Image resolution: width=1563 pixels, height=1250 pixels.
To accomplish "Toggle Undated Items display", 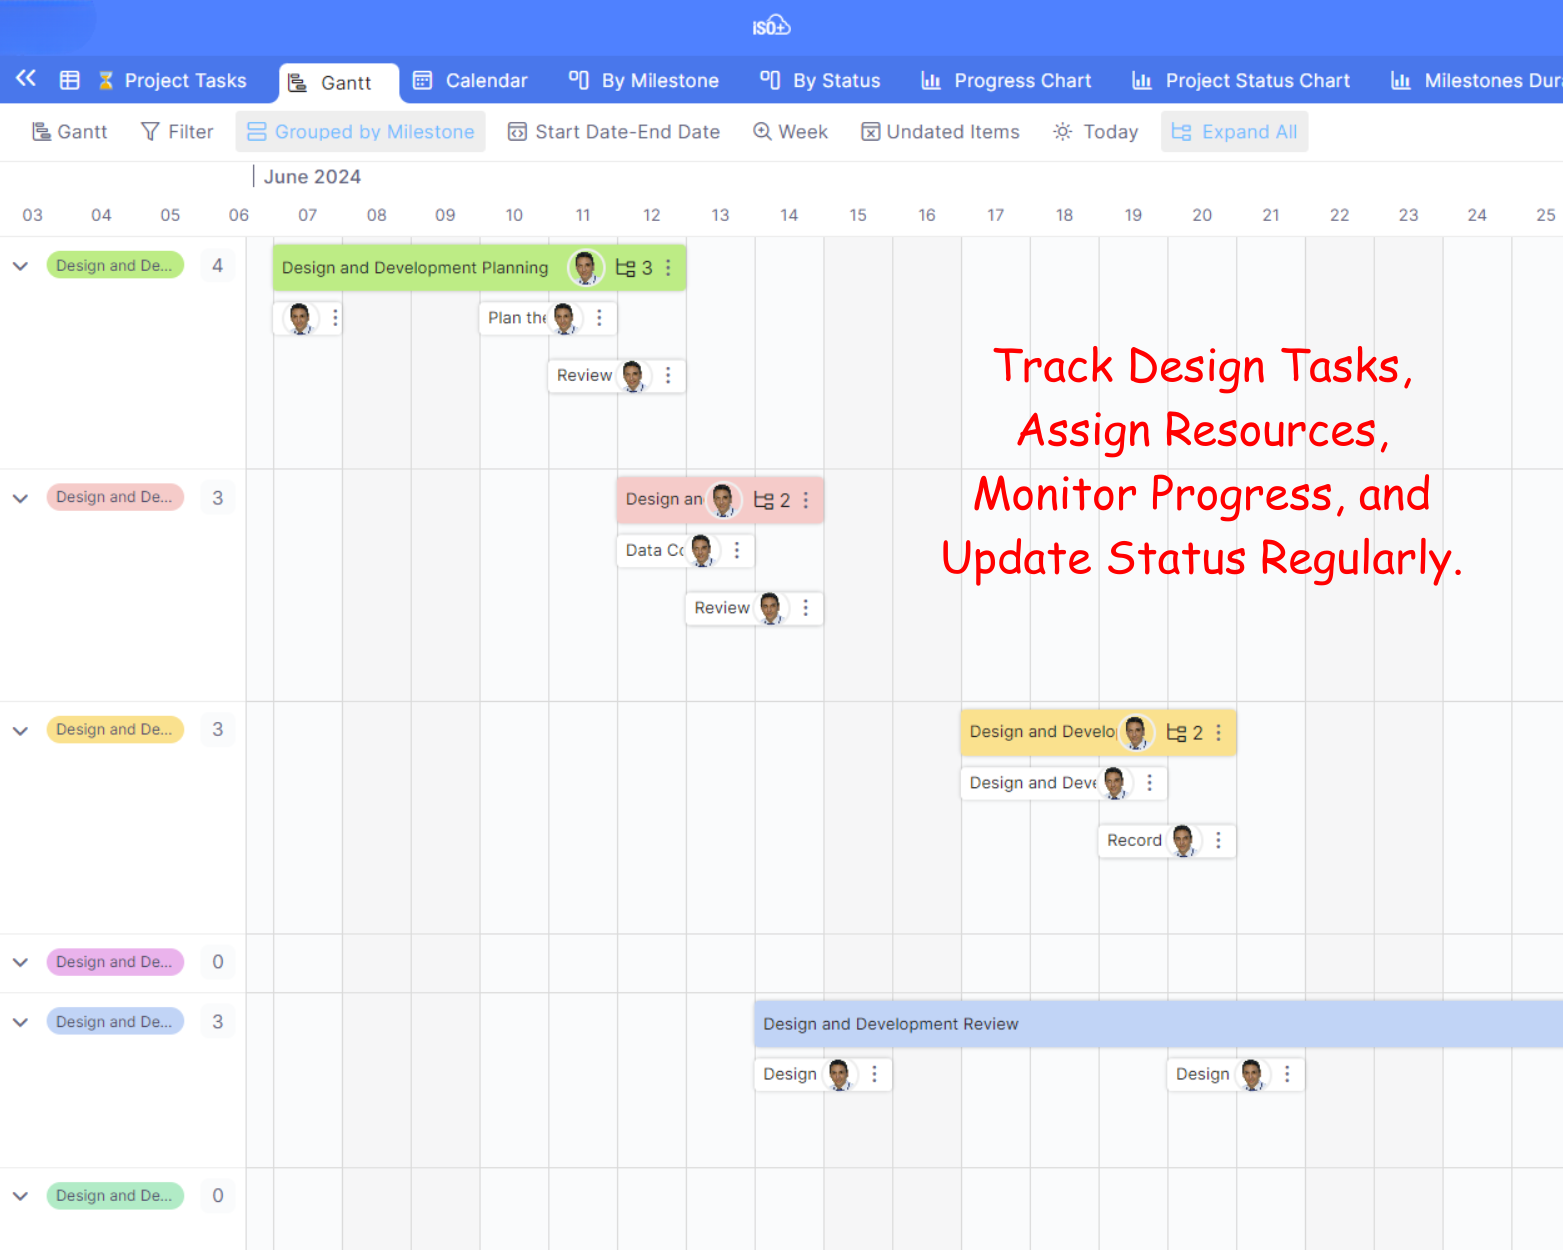I will pyautogui.click(x=940, y=132).
